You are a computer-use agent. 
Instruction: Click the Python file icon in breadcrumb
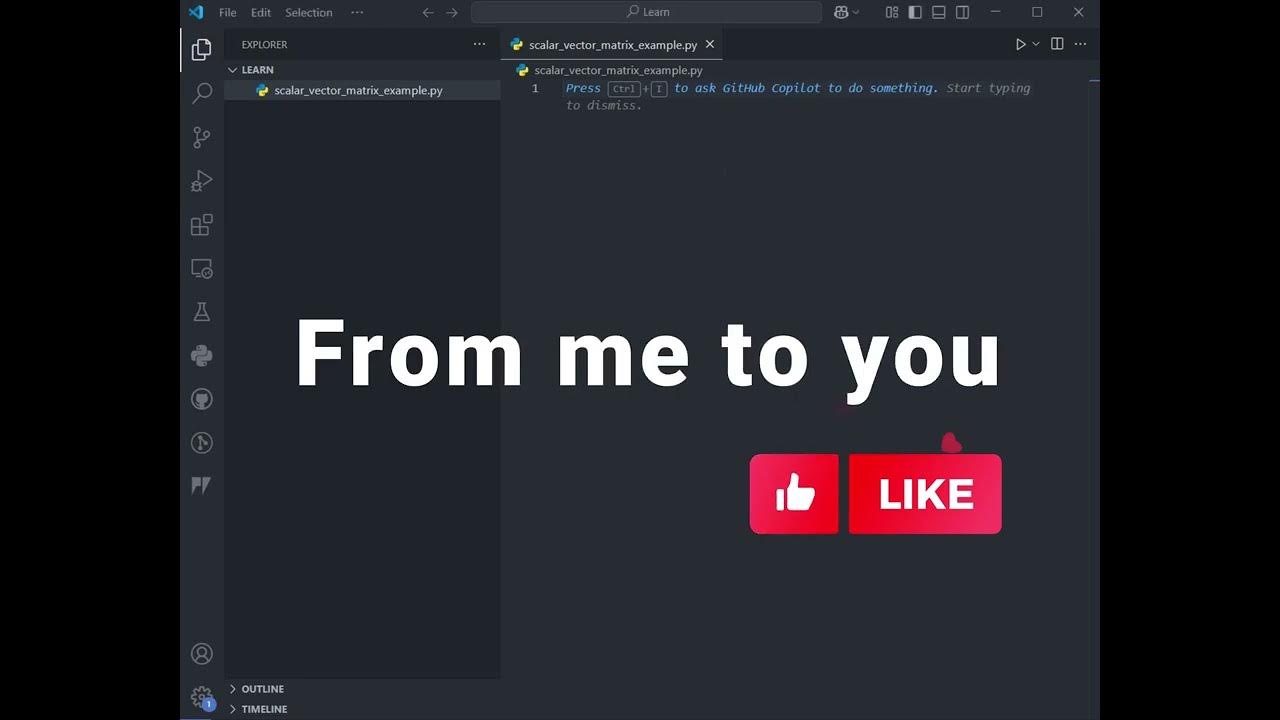(x=522, y=70)
